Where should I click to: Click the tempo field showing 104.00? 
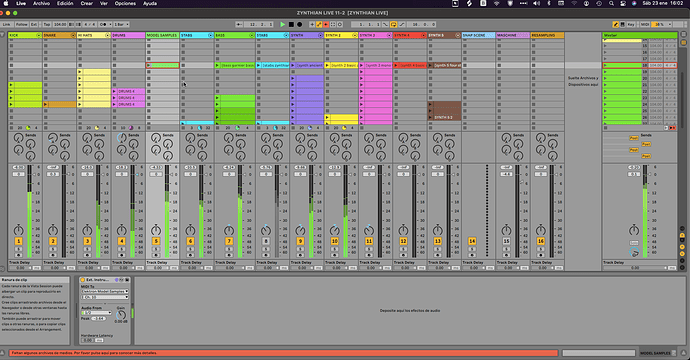tap(60, 25)
